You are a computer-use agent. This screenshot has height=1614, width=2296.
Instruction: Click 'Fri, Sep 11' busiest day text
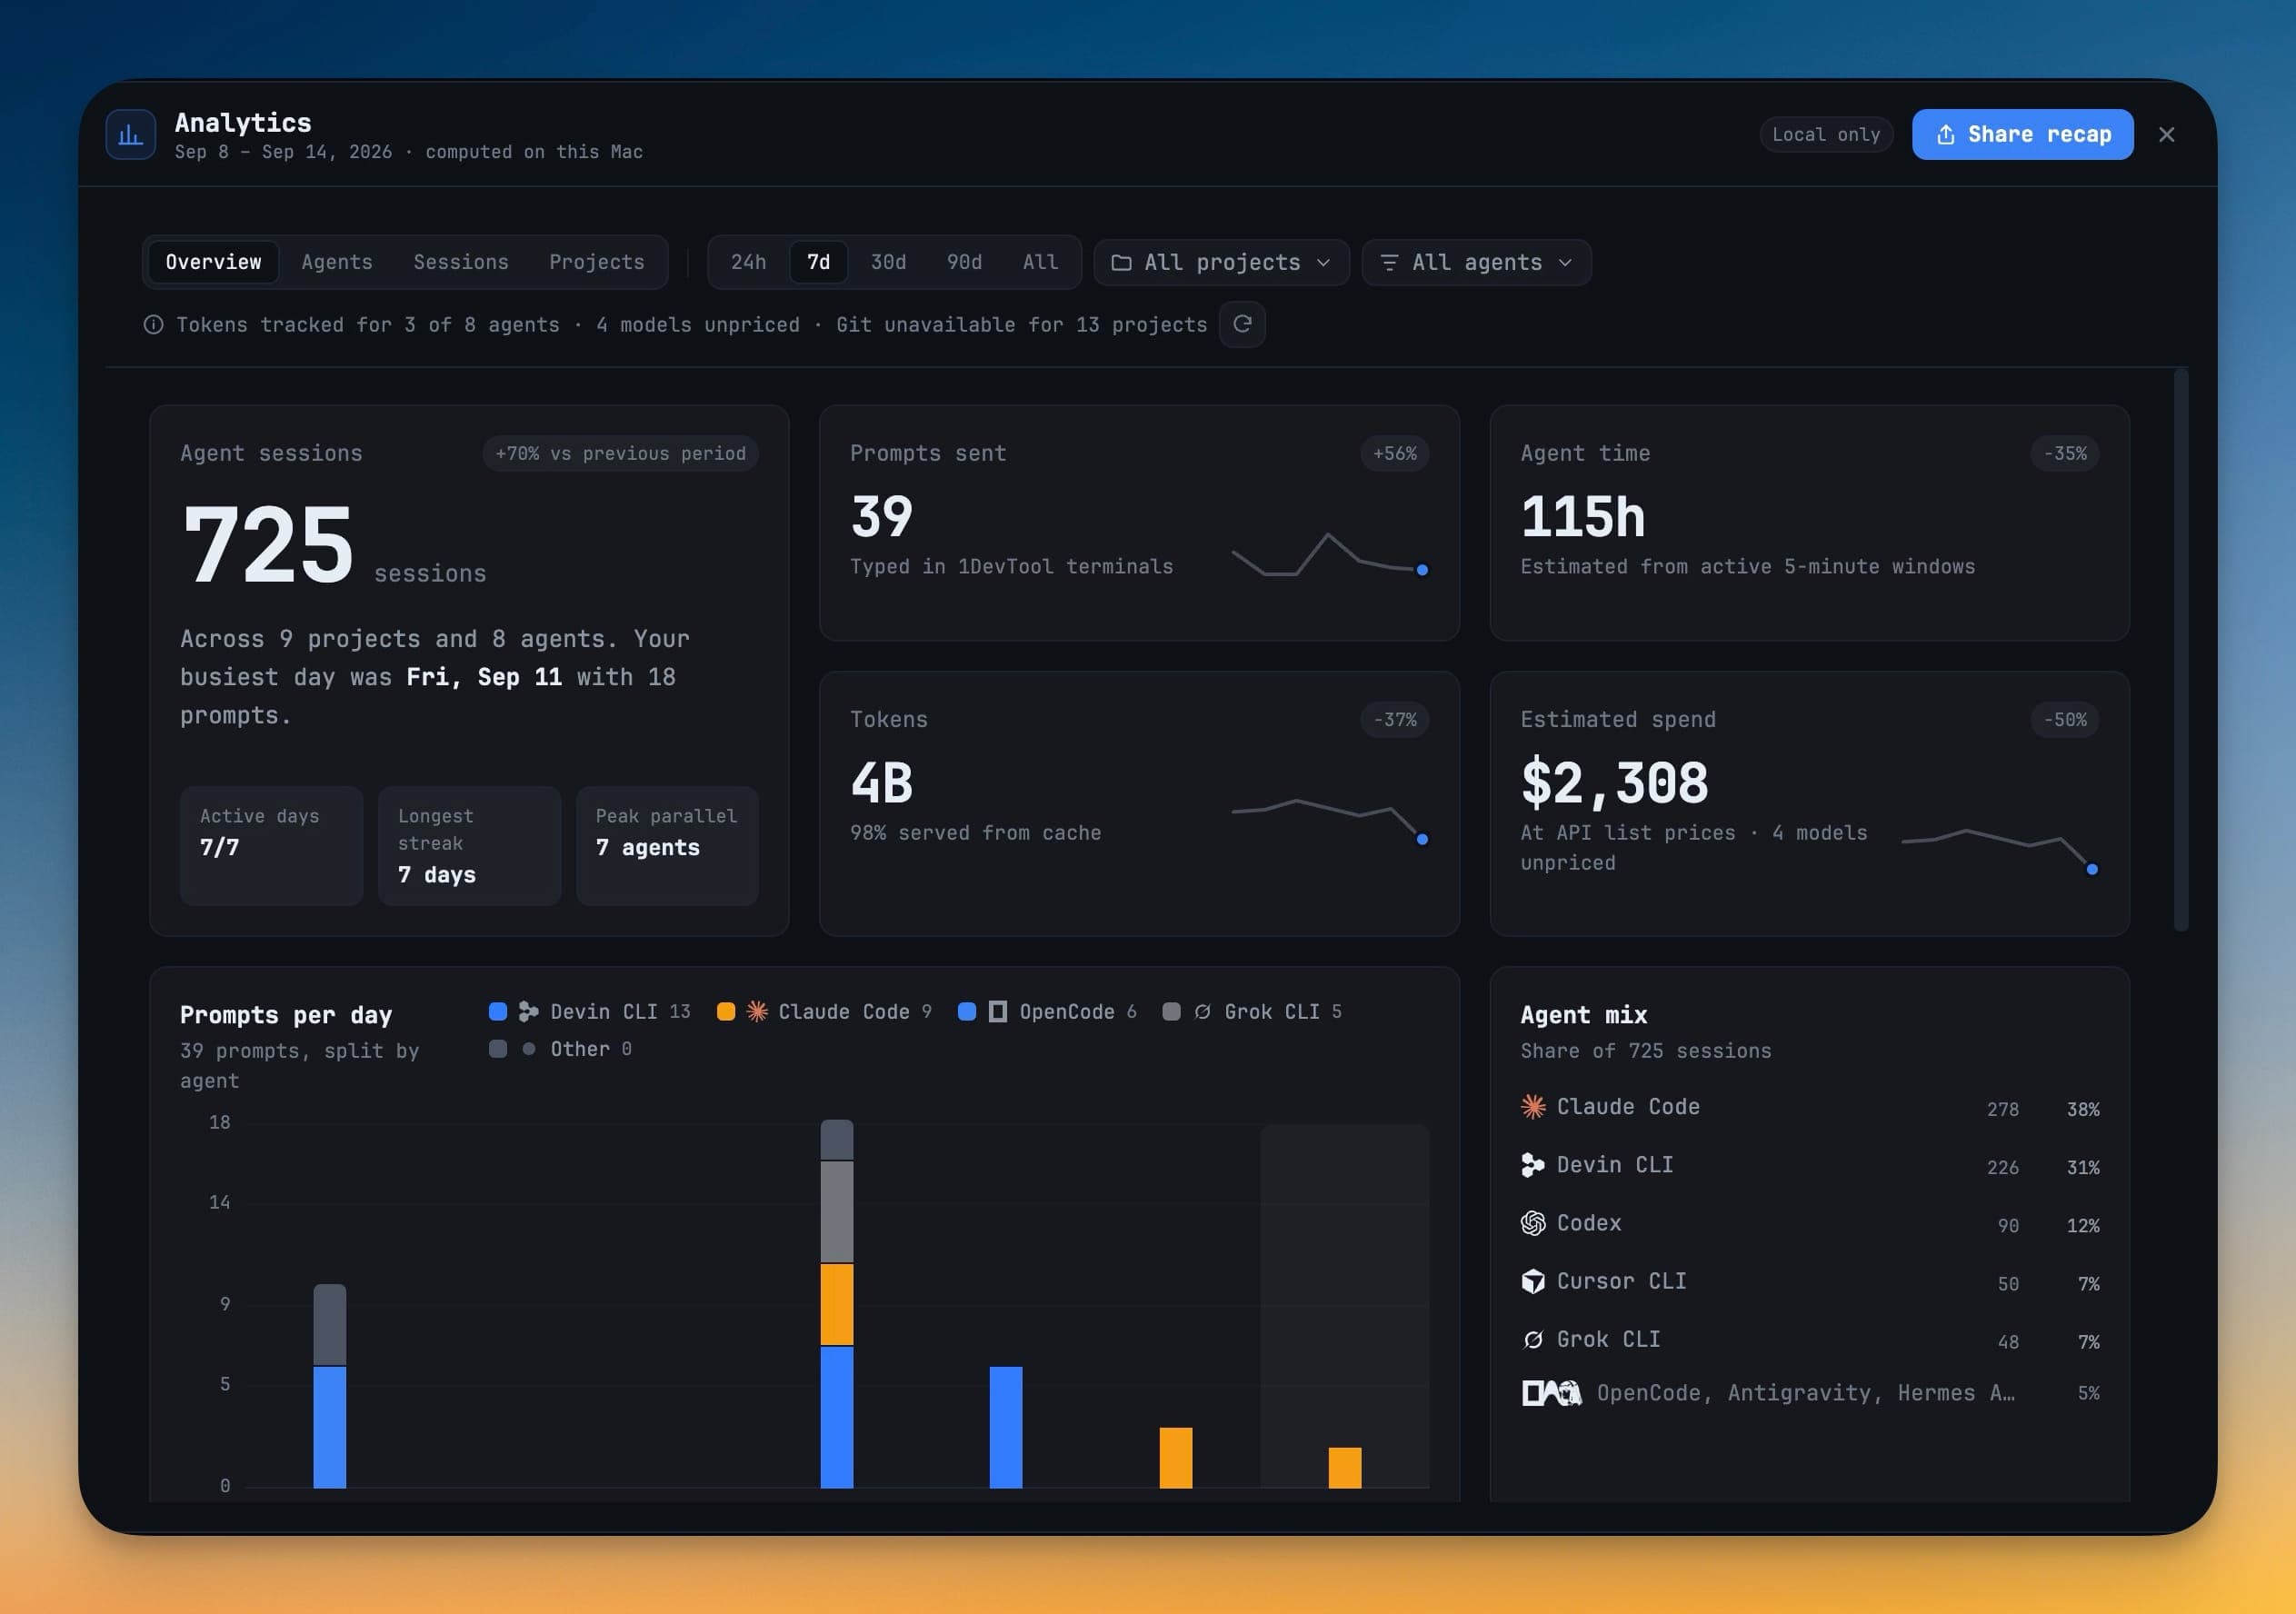coord(484,677)
